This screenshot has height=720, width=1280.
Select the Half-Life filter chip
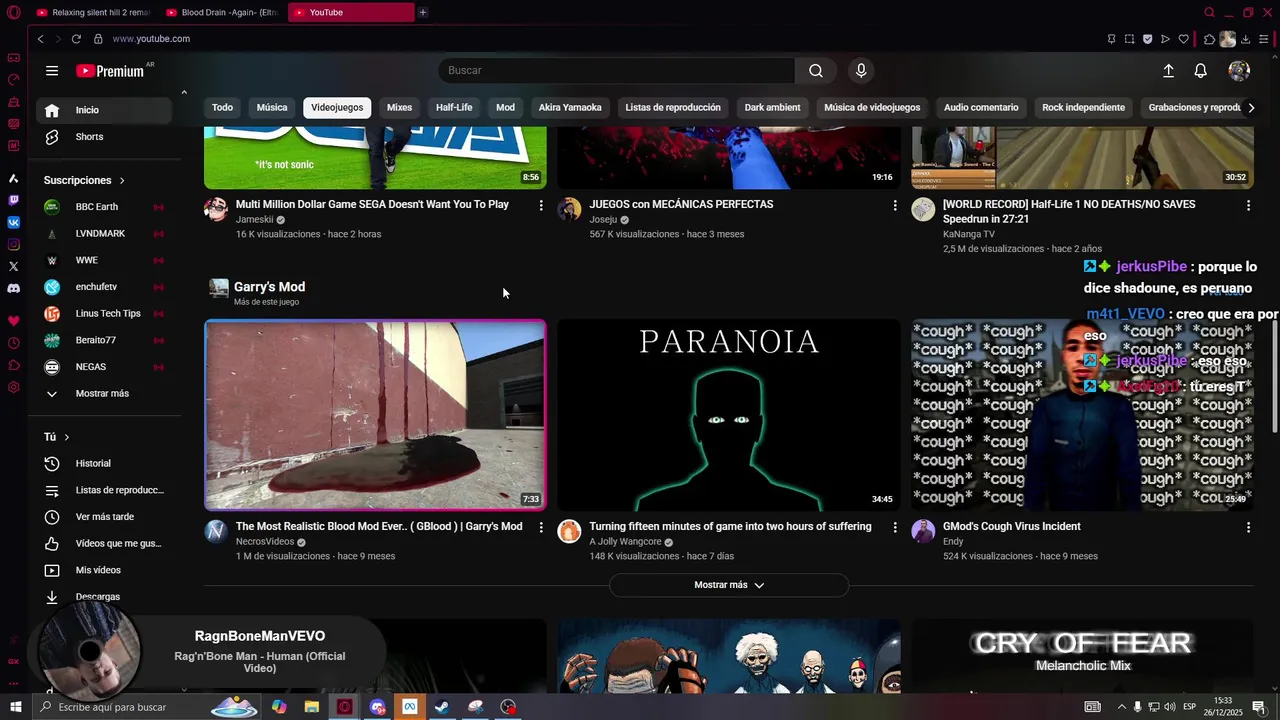click(454, 108)
